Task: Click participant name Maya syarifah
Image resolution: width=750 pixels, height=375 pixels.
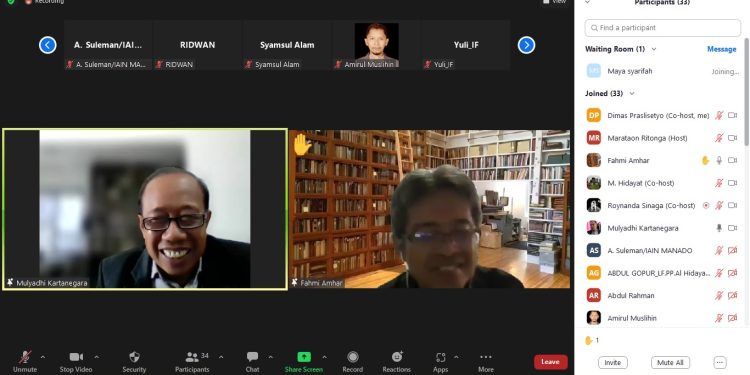Action: tap(630, 71)
